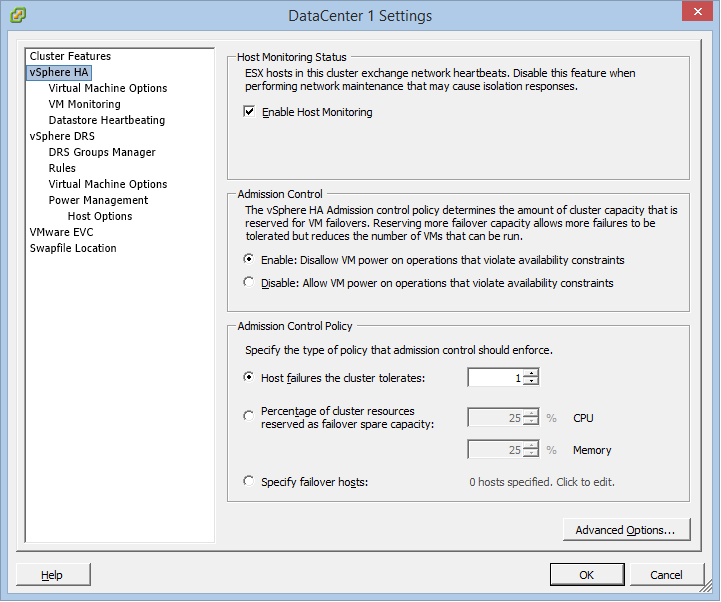Open Swapfile Location settings
721x602 pixels.
(73, 248)
